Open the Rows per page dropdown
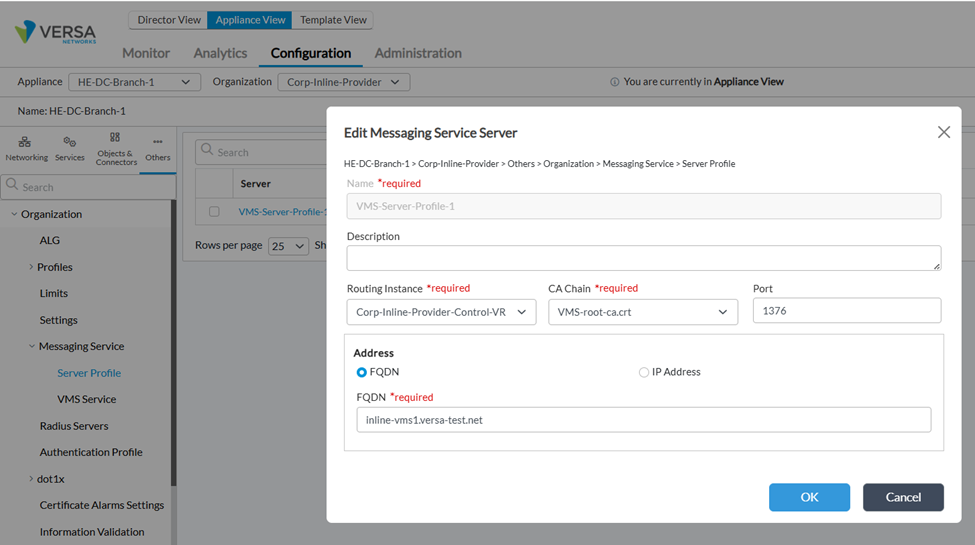Viewport: 975px width, 545px height. click(x=289, y=246)
